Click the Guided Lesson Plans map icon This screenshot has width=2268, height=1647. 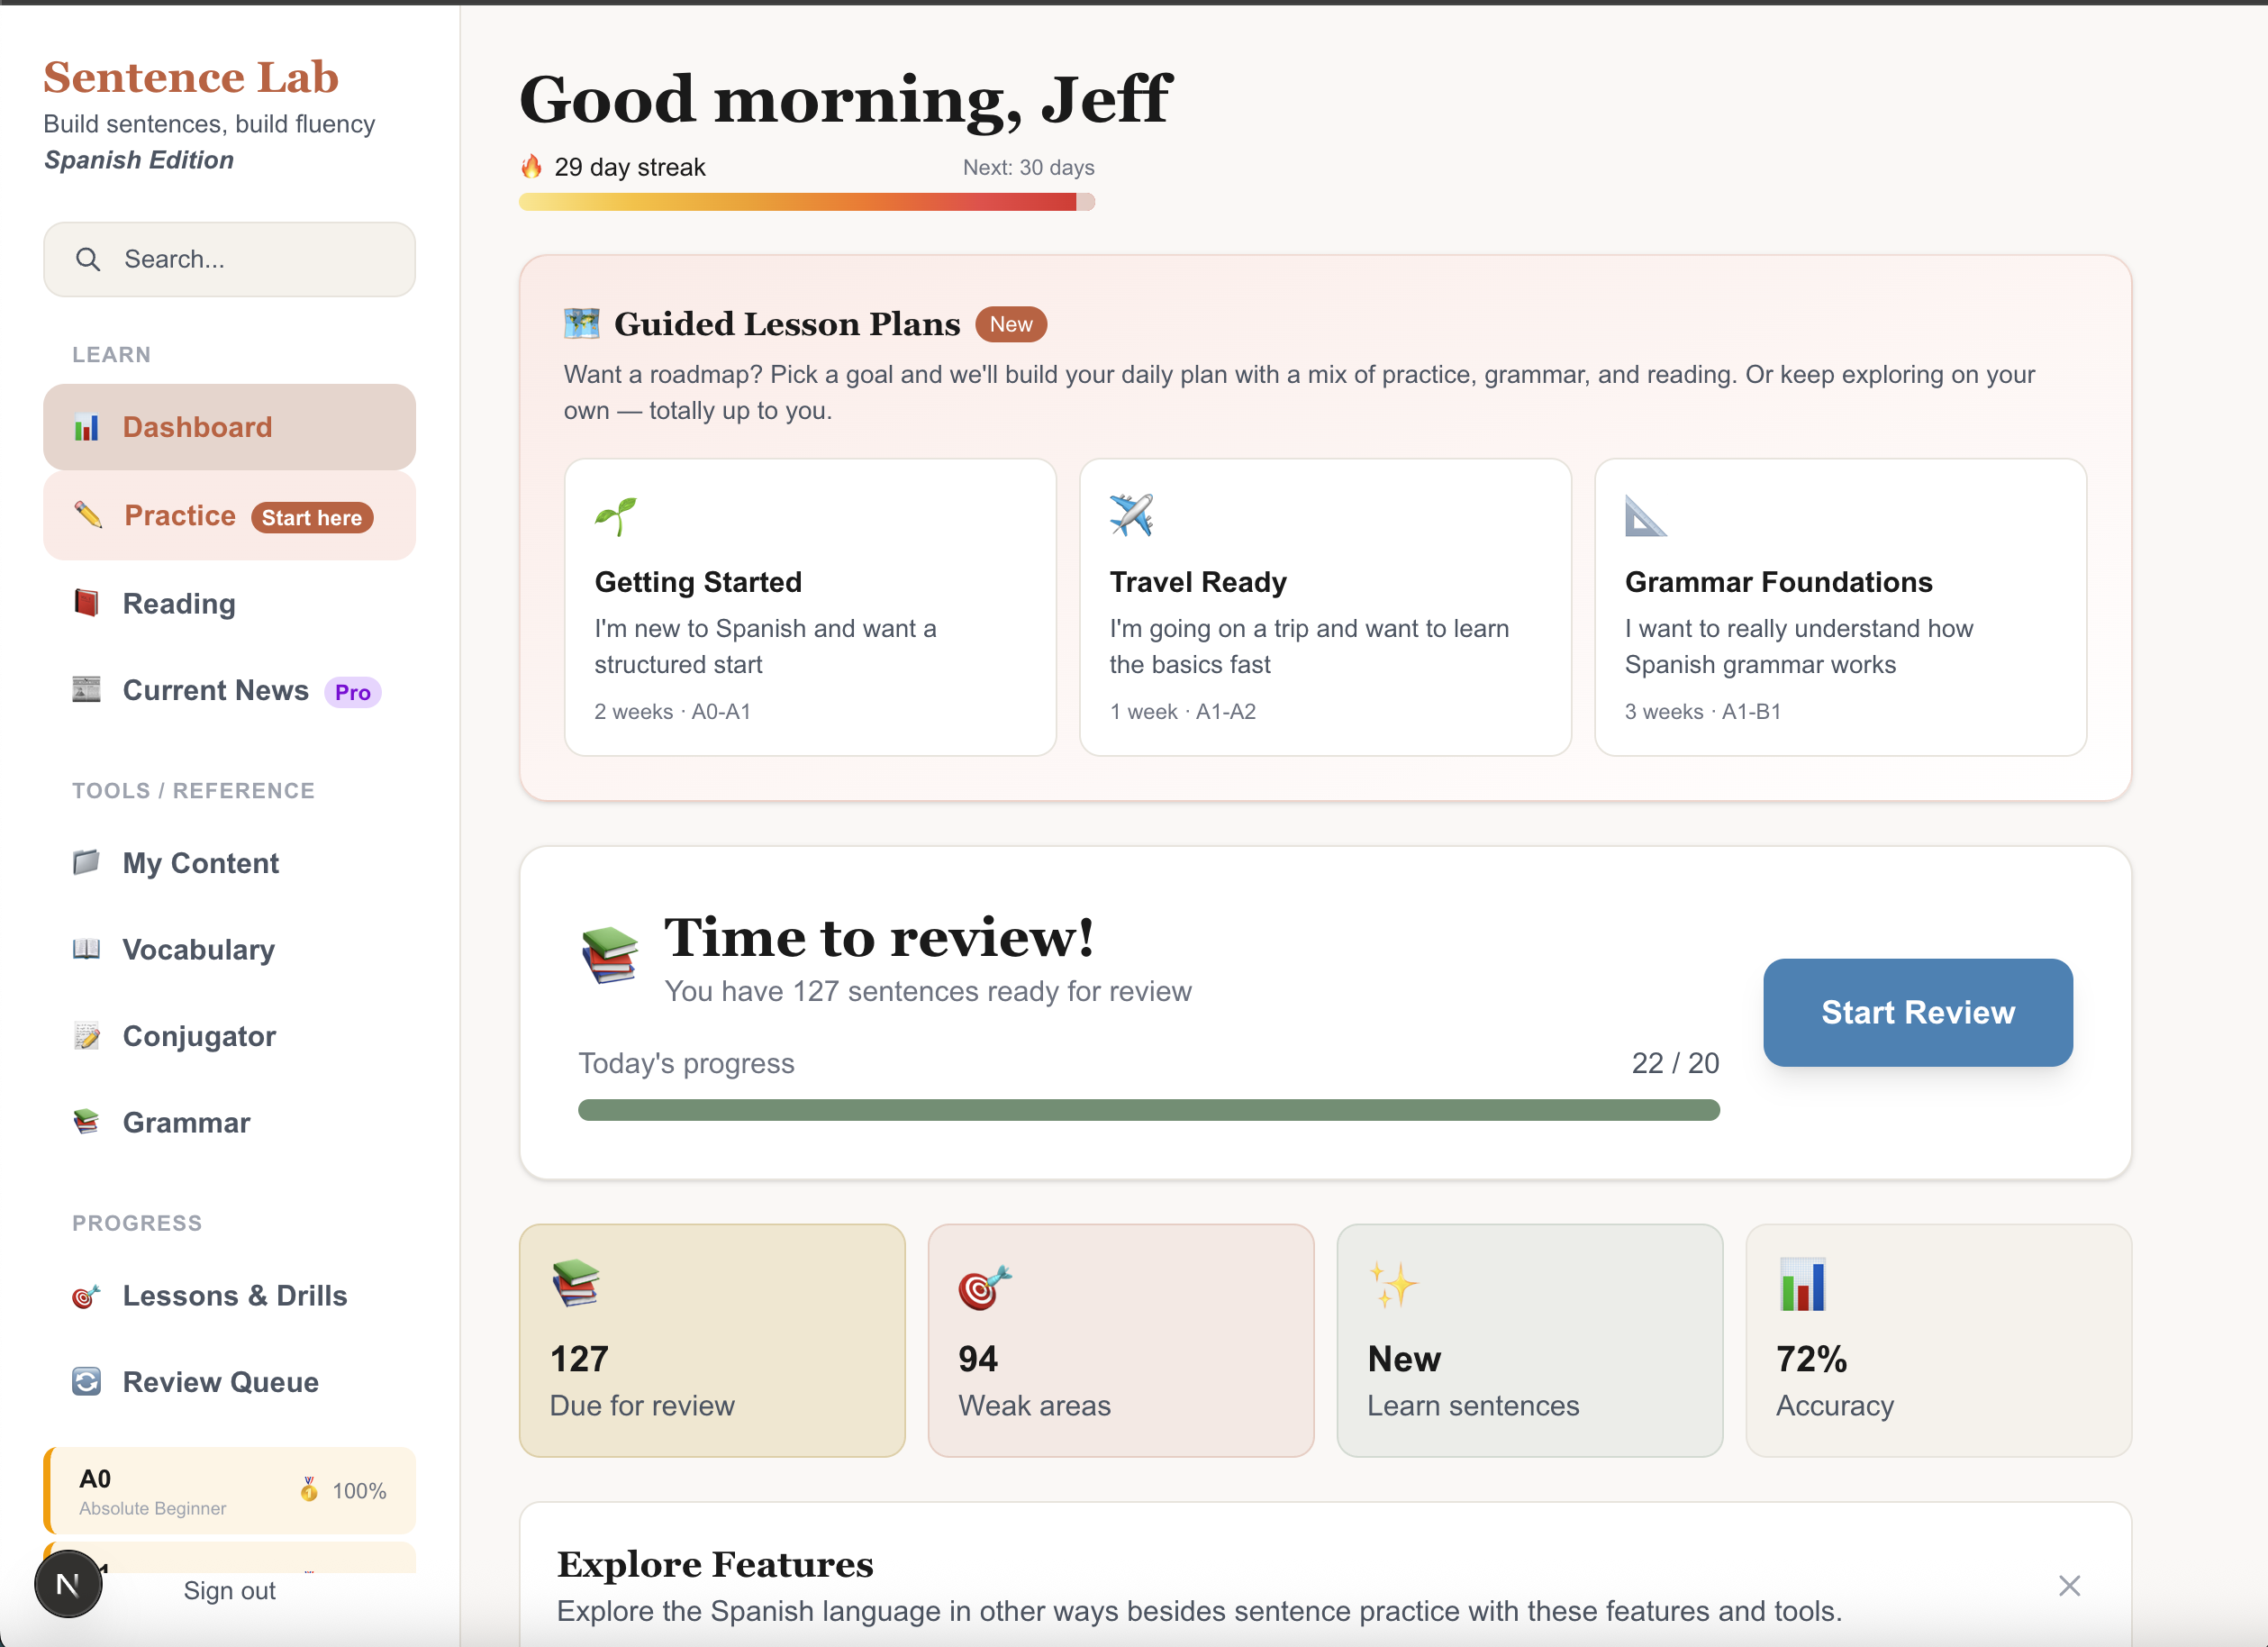pyautogui.click(x=582, y=323)
